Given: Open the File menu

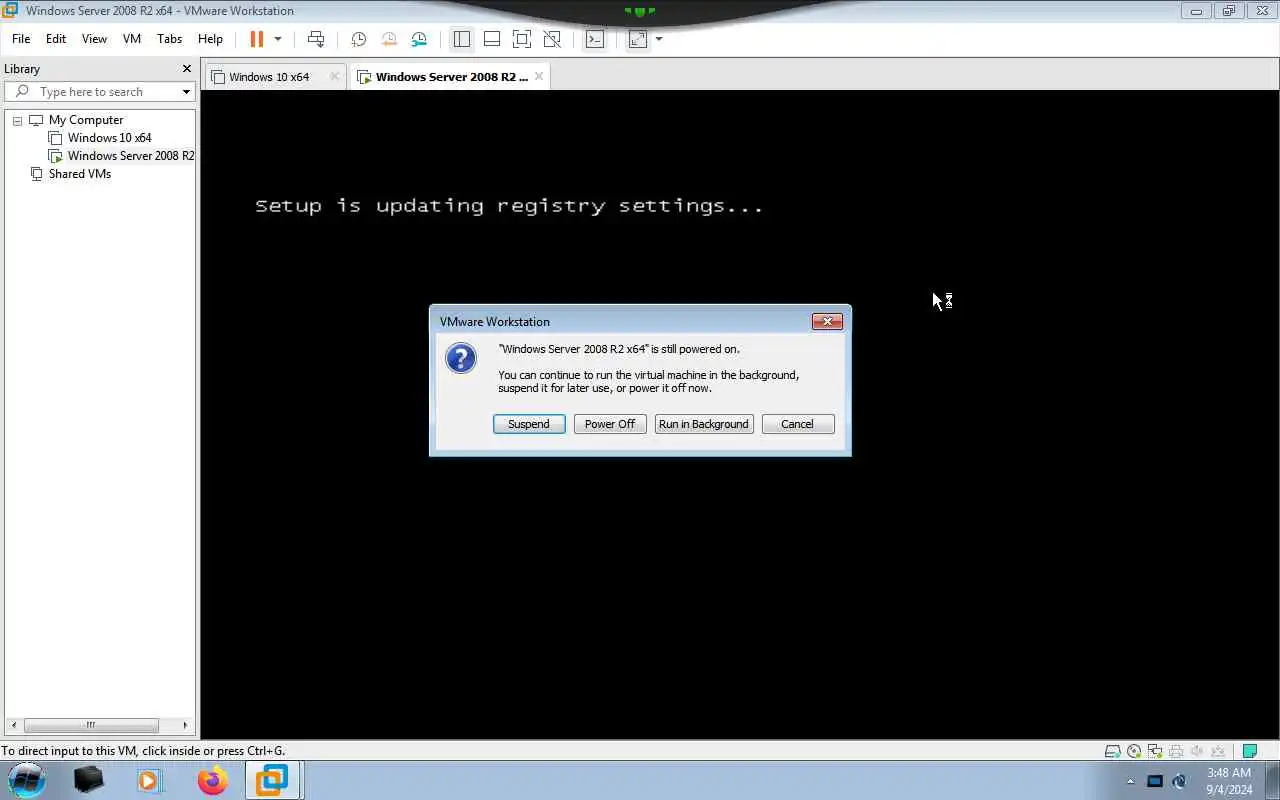Looking at the screenshot, I should pyautogui.click(x=21, y=39).
